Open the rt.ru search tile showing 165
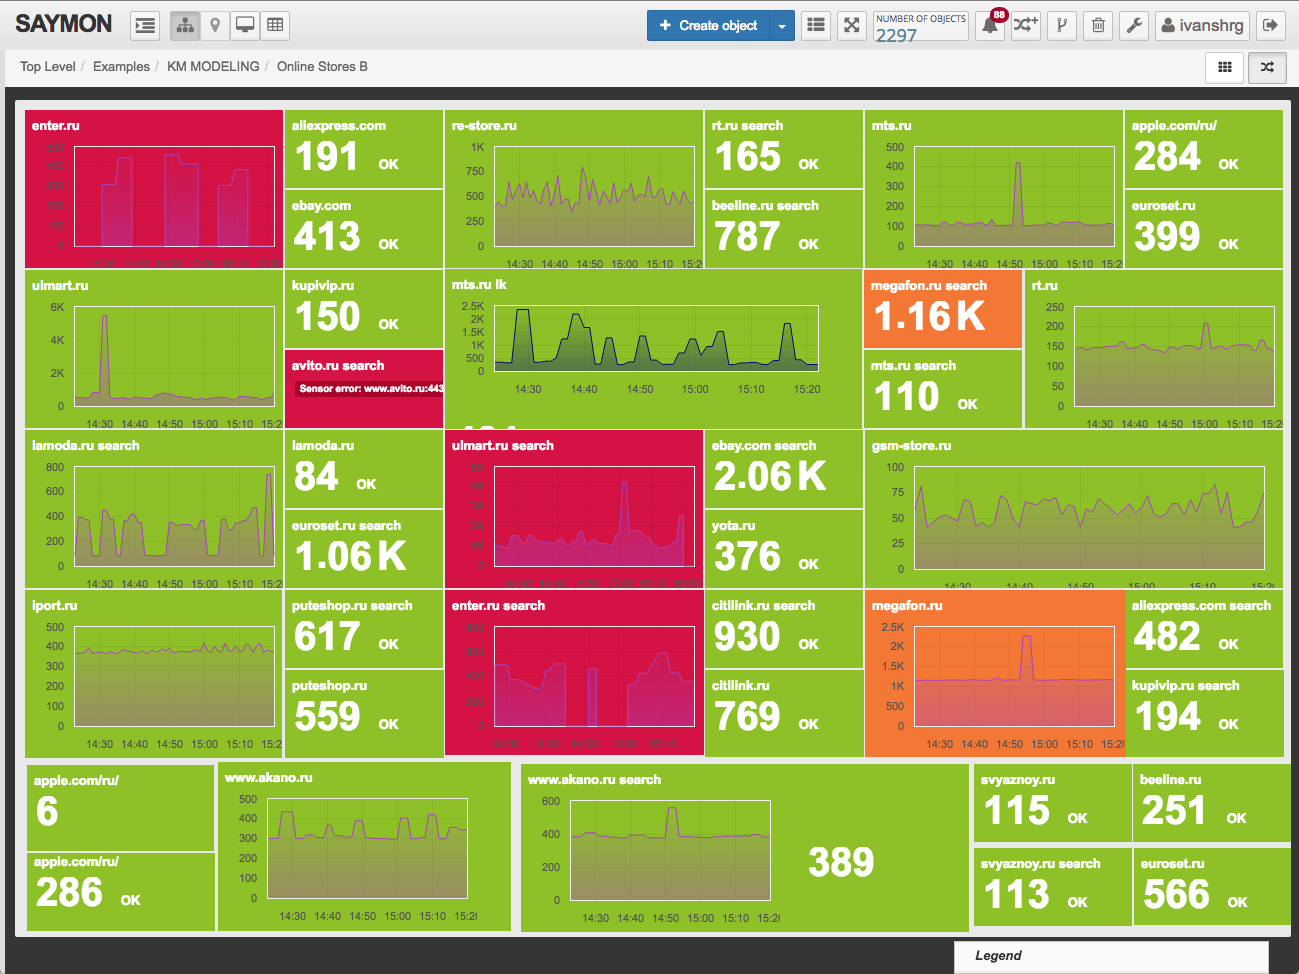Screen dimensions: 1299x974 coord(784,149)
